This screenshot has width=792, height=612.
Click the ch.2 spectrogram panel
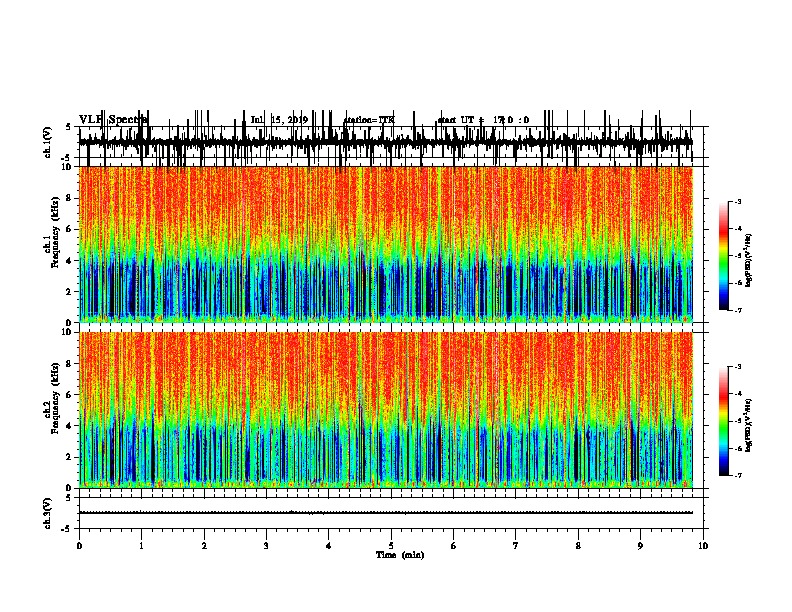pos(386,410)
